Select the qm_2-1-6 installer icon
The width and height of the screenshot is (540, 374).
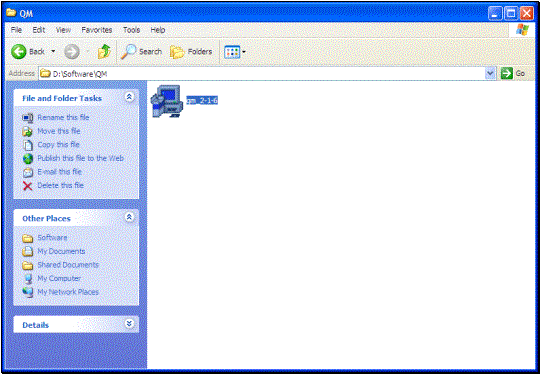tap(167, 101)
